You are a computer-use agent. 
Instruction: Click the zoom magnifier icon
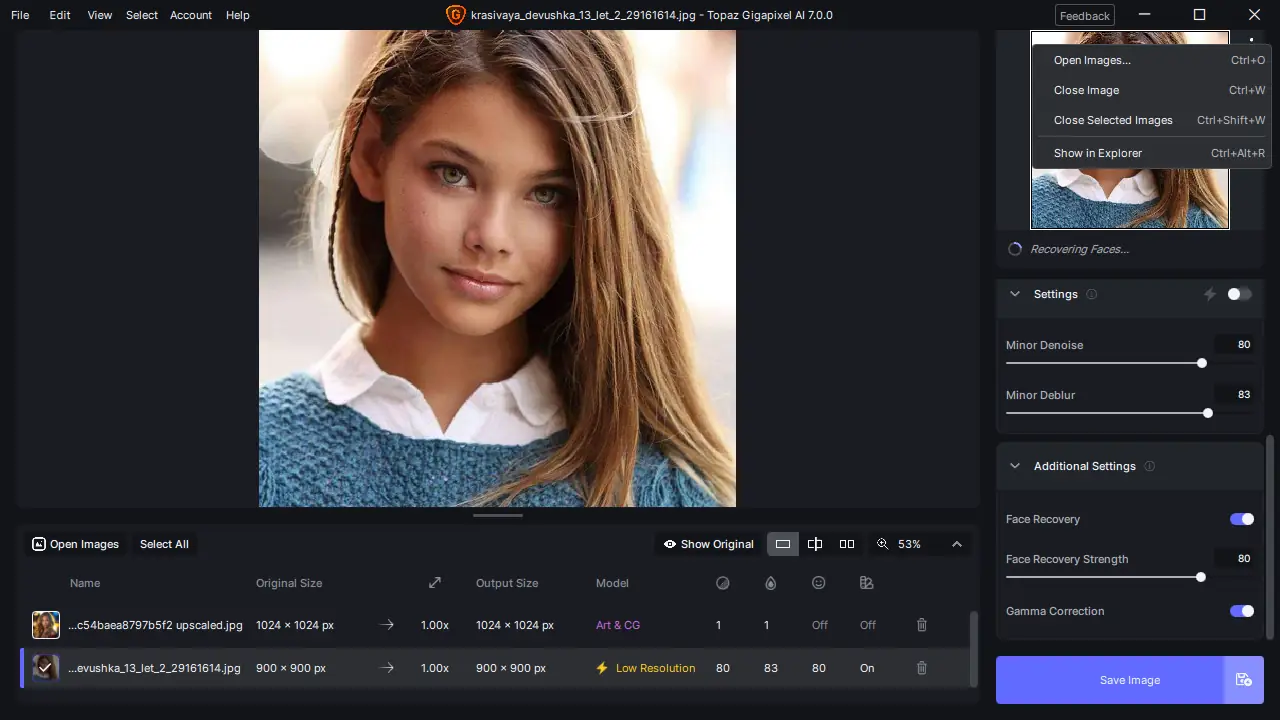click(883, 544)
